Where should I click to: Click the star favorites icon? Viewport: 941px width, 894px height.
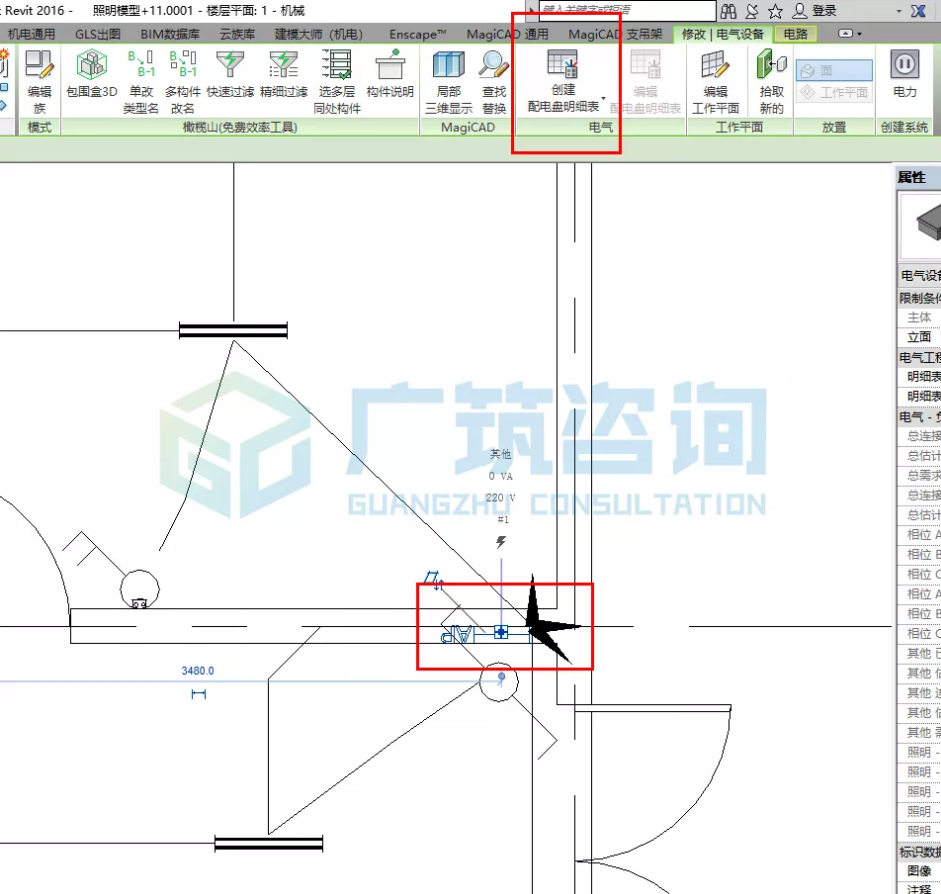[775, 11]
